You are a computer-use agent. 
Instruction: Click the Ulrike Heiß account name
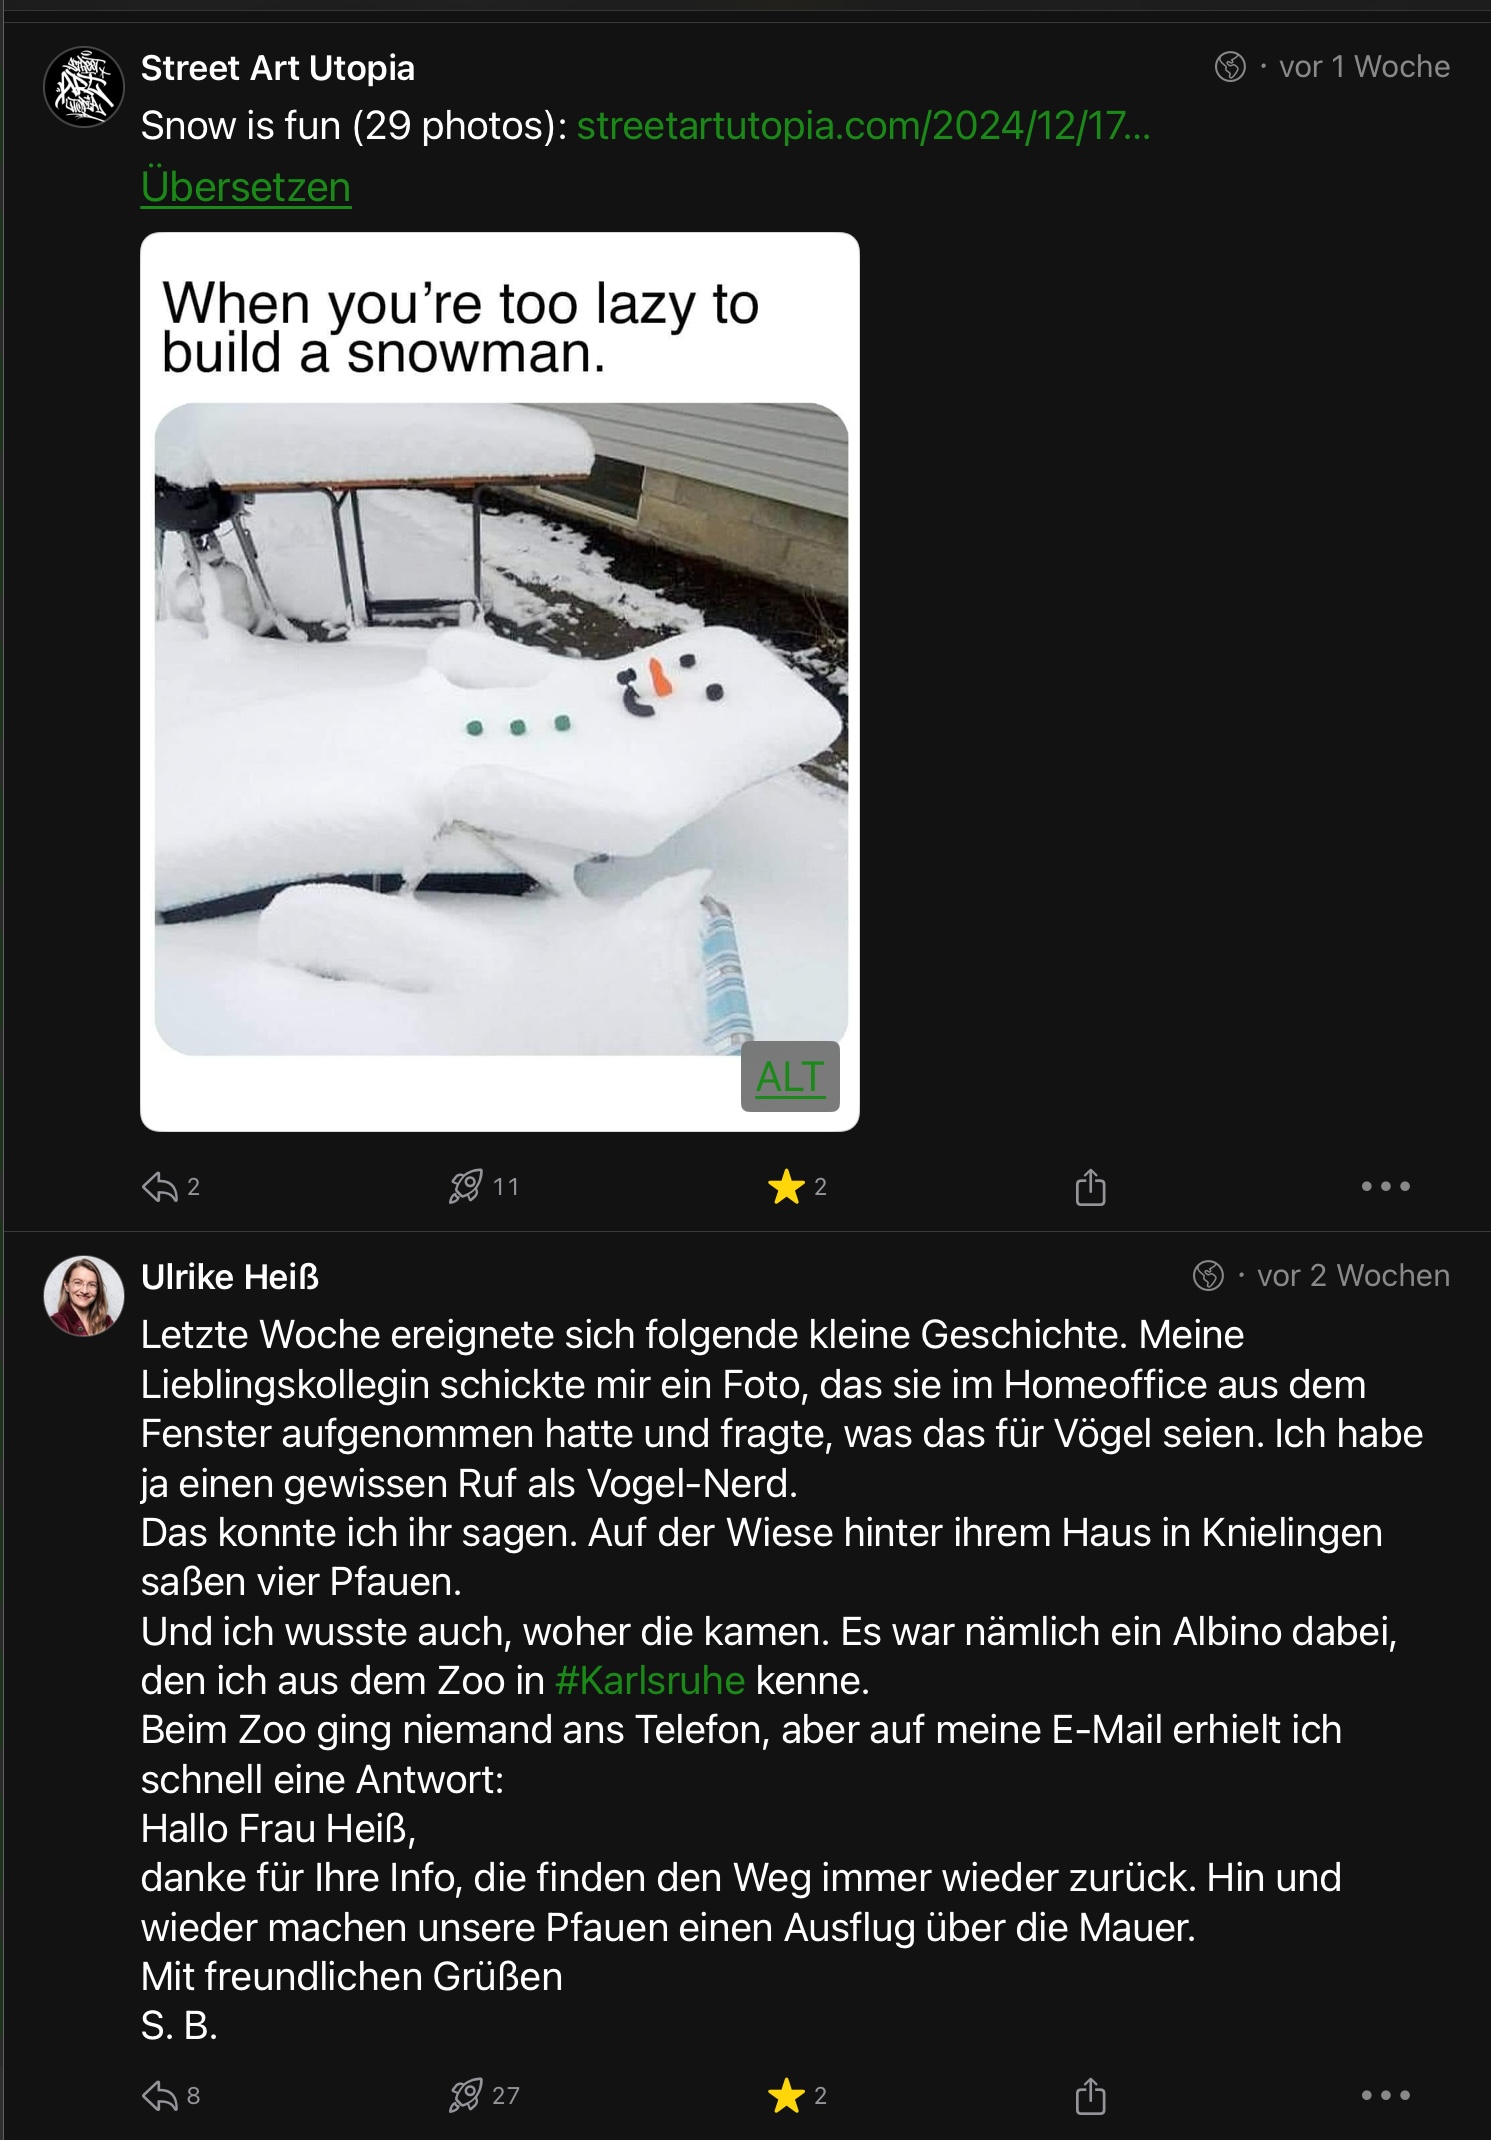pos(230,1277)
